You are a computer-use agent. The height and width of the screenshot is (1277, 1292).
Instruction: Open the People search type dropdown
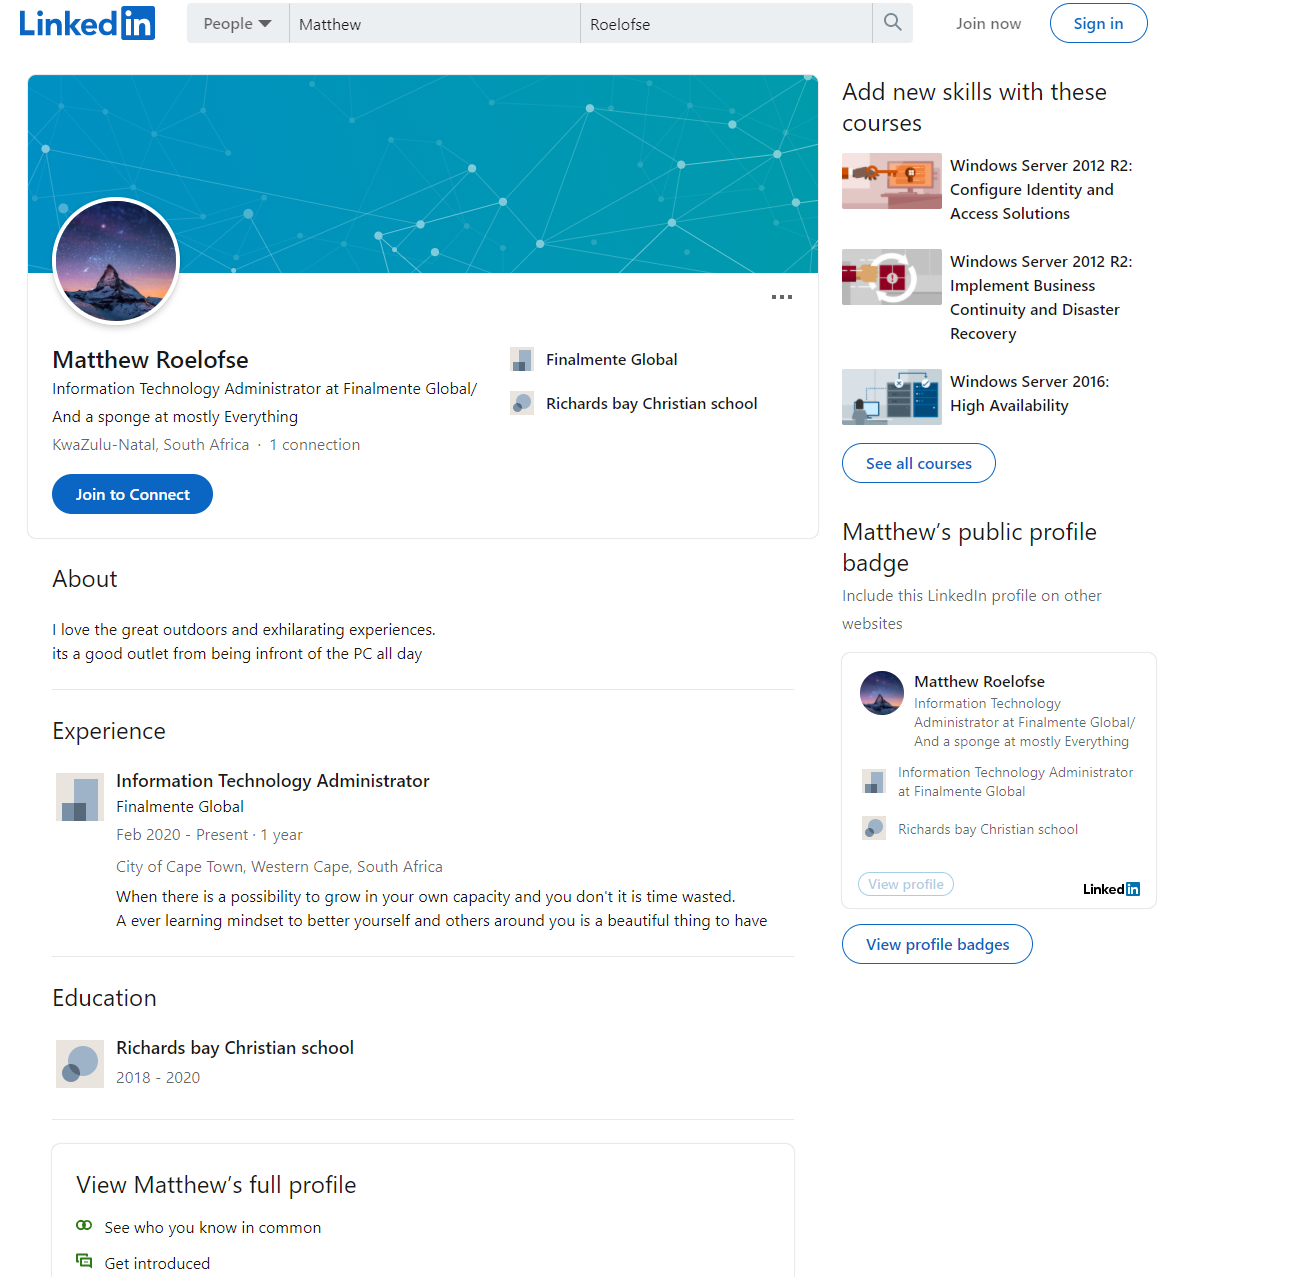(237, 24)
